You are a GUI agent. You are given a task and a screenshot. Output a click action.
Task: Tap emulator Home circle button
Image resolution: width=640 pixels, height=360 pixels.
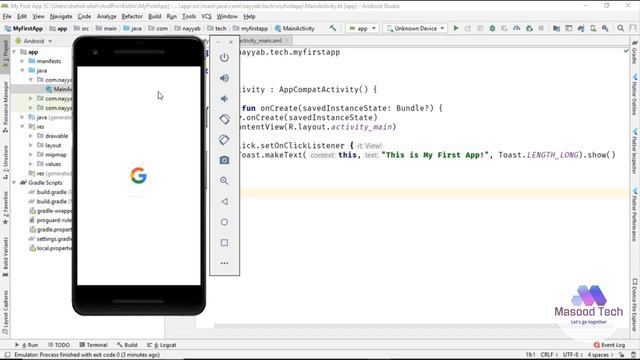(224, 222)
